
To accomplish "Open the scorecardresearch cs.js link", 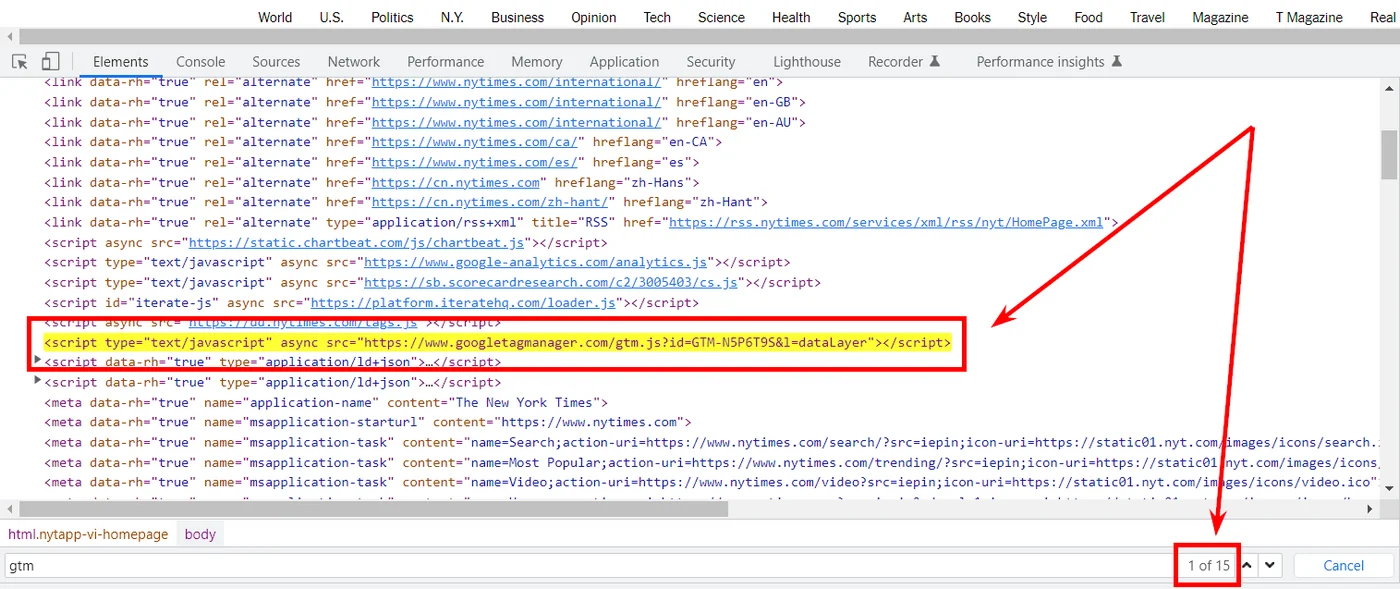I will pyautogui.click(x=551, y=282).
